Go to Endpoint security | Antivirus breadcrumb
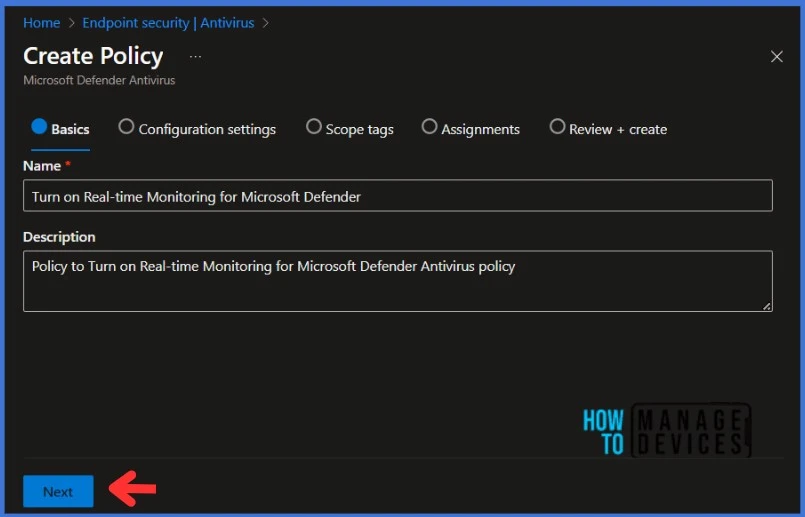 (168, 23)
